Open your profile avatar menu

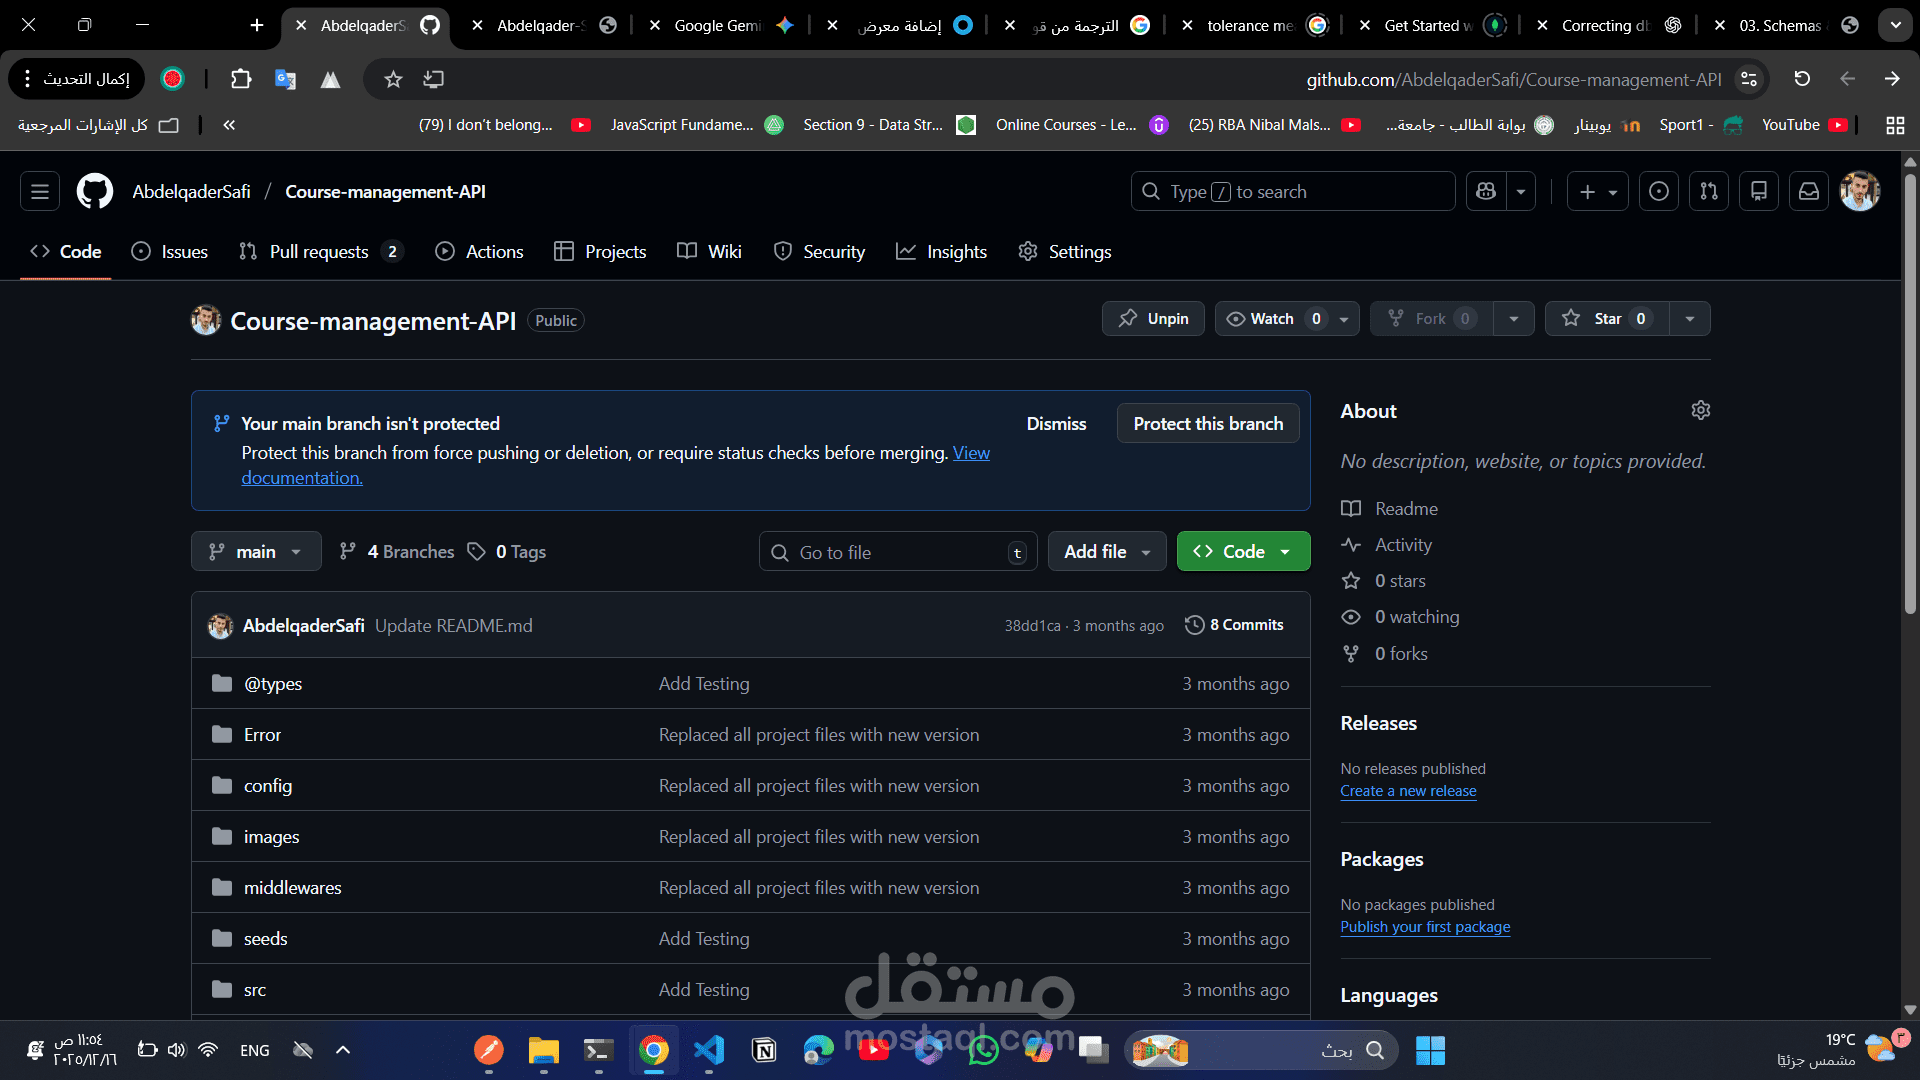[1859, 191]
